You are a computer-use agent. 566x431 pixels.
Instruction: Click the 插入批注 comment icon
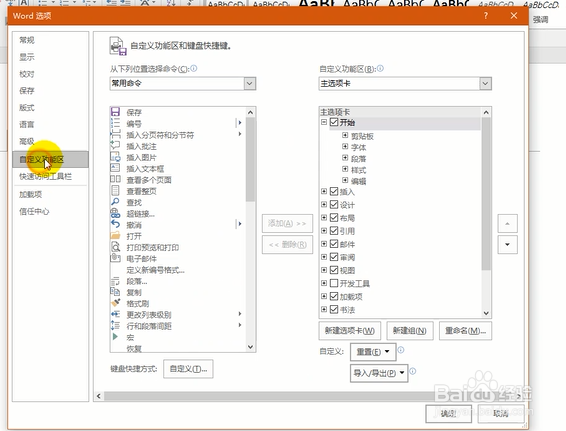[115, 145]
